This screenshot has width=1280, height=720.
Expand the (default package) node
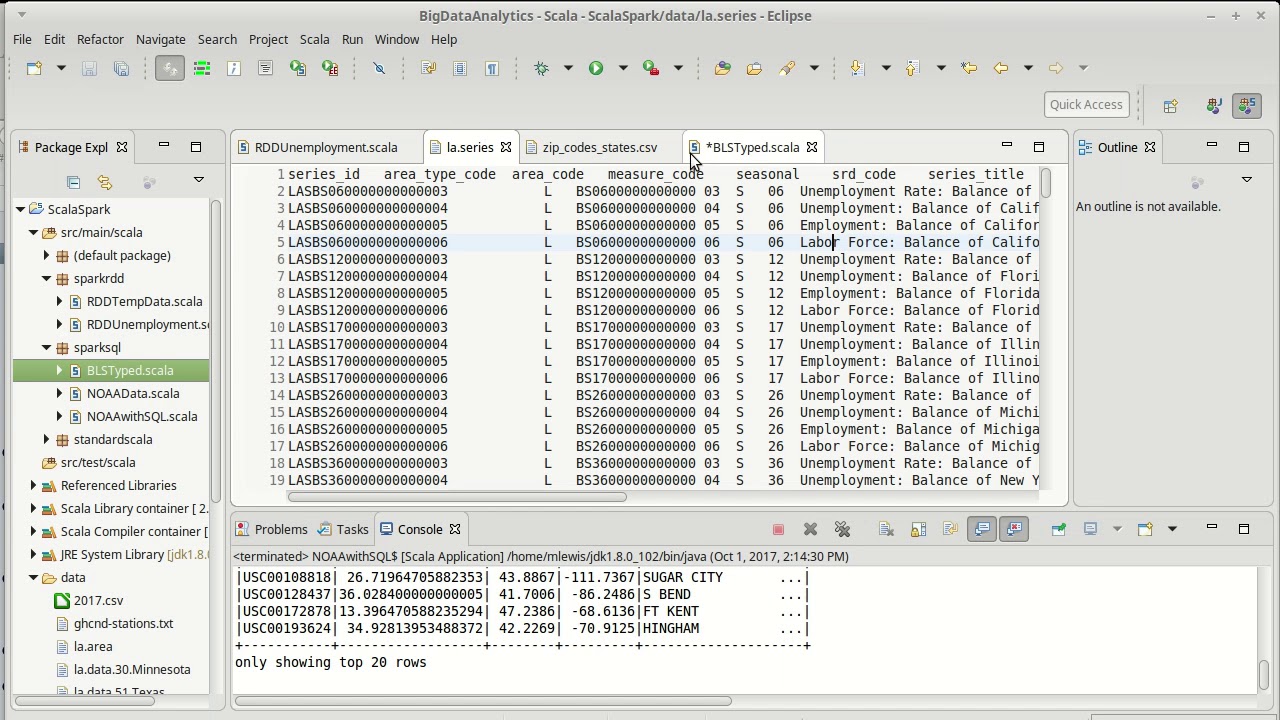46,255
